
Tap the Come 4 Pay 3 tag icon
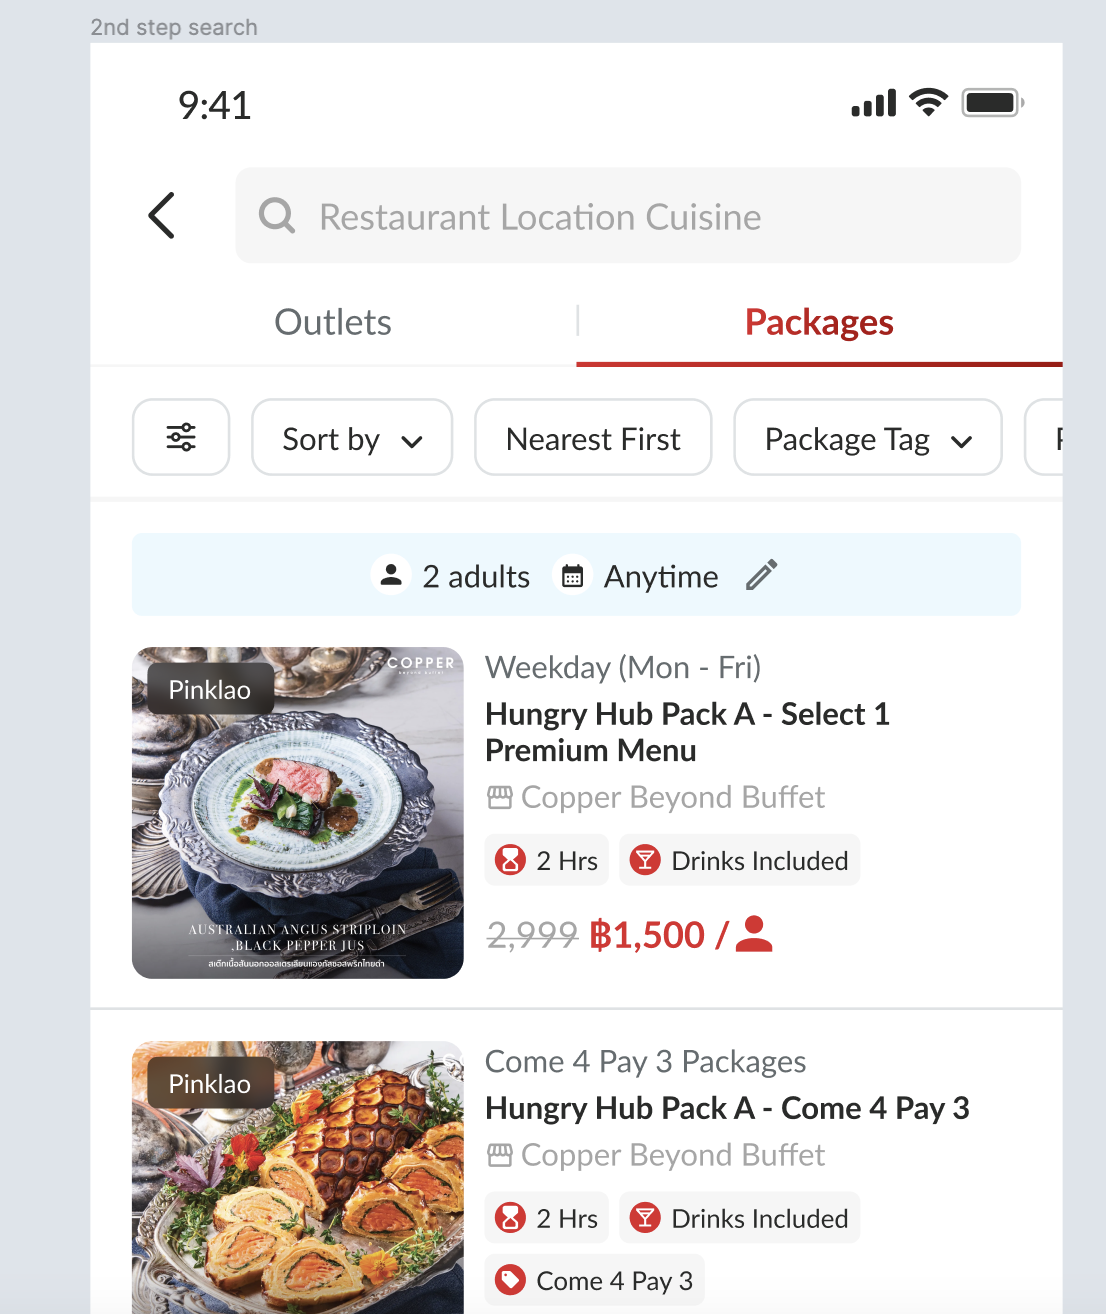click(511, 1280)
